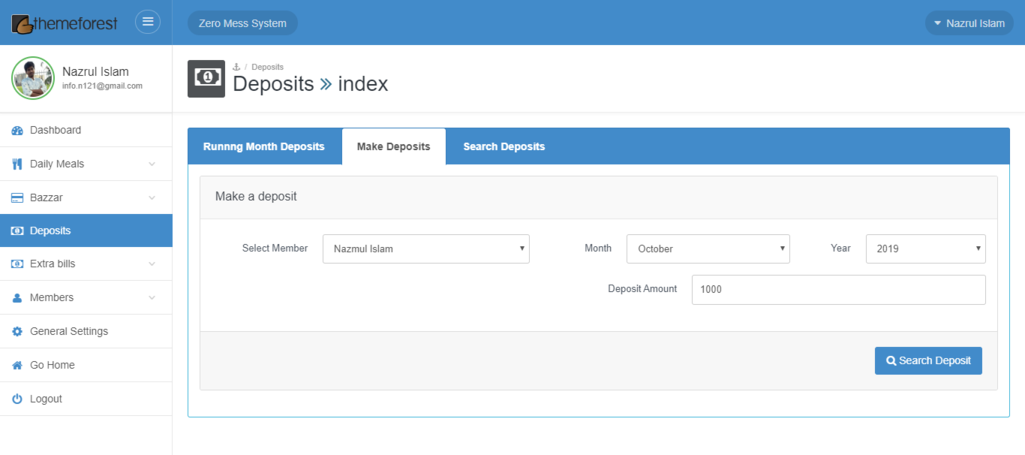Click the Logout power icon

(x=17, y=399)
